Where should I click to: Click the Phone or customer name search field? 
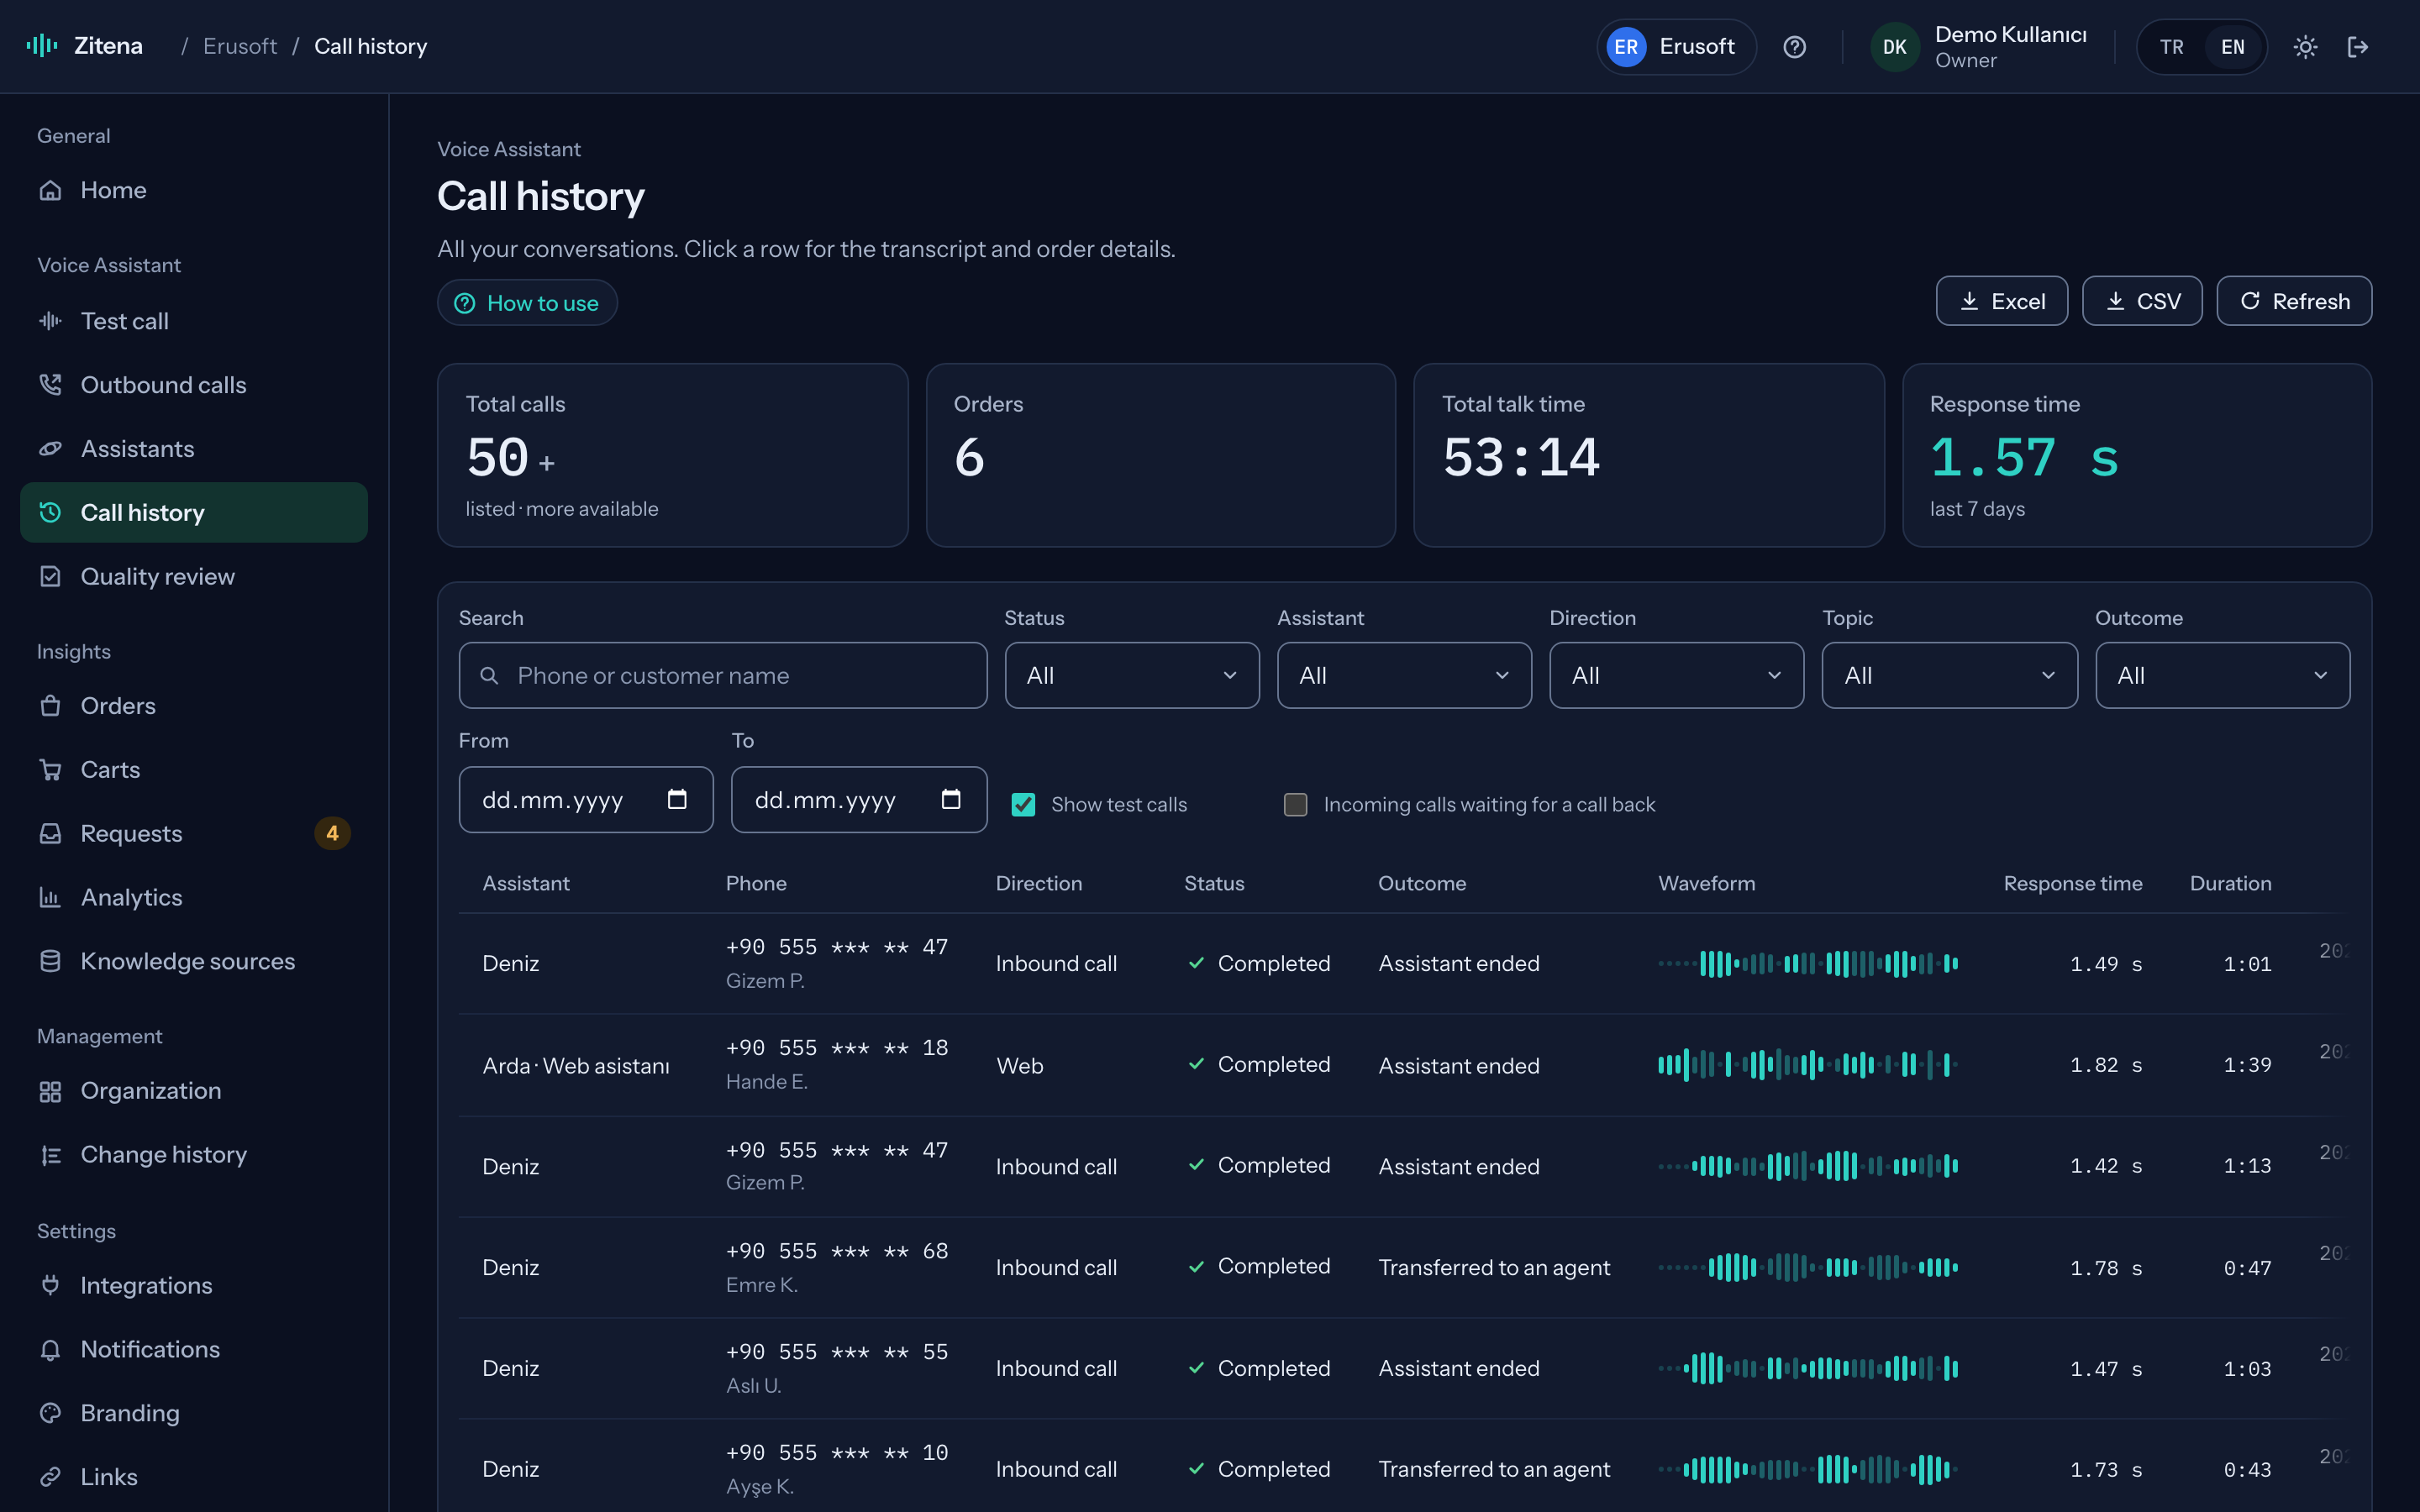pyautogui.click(x=723, y=676)
